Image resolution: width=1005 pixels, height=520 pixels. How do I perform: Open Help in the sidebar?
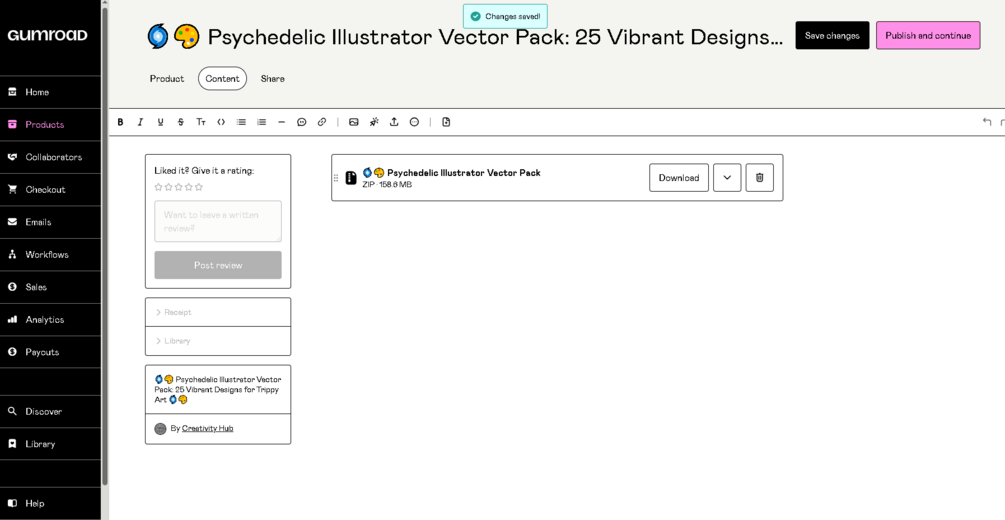(x=50, y=503)
